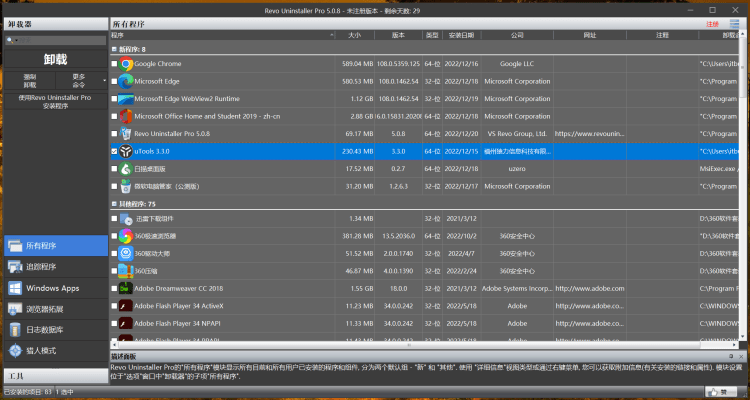The height and width of the screenshot is (400, 750).
Task: Open the search filter dropdown arrow
Action: point(16,41)
